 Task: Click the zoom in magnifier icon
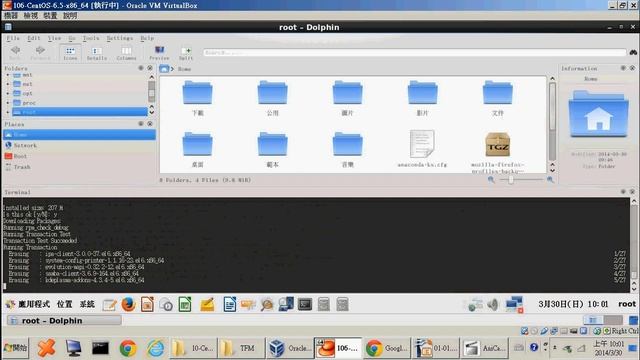(550, 180)
